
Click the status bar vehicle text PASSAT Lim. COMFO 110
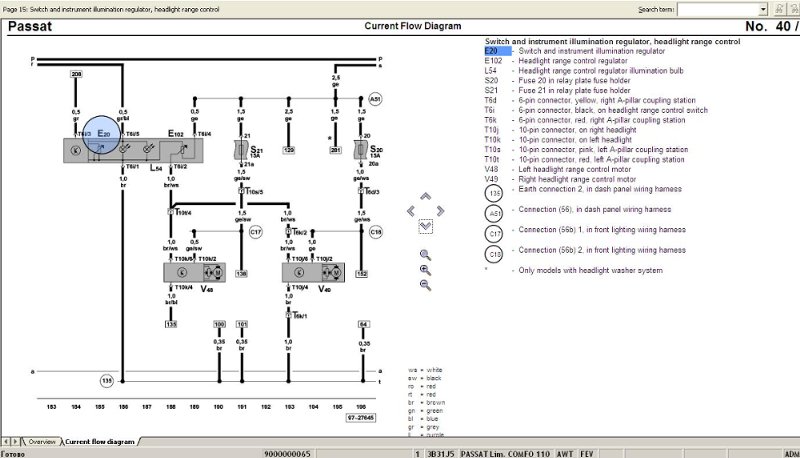pyautogui.click(x=505, y=454)
